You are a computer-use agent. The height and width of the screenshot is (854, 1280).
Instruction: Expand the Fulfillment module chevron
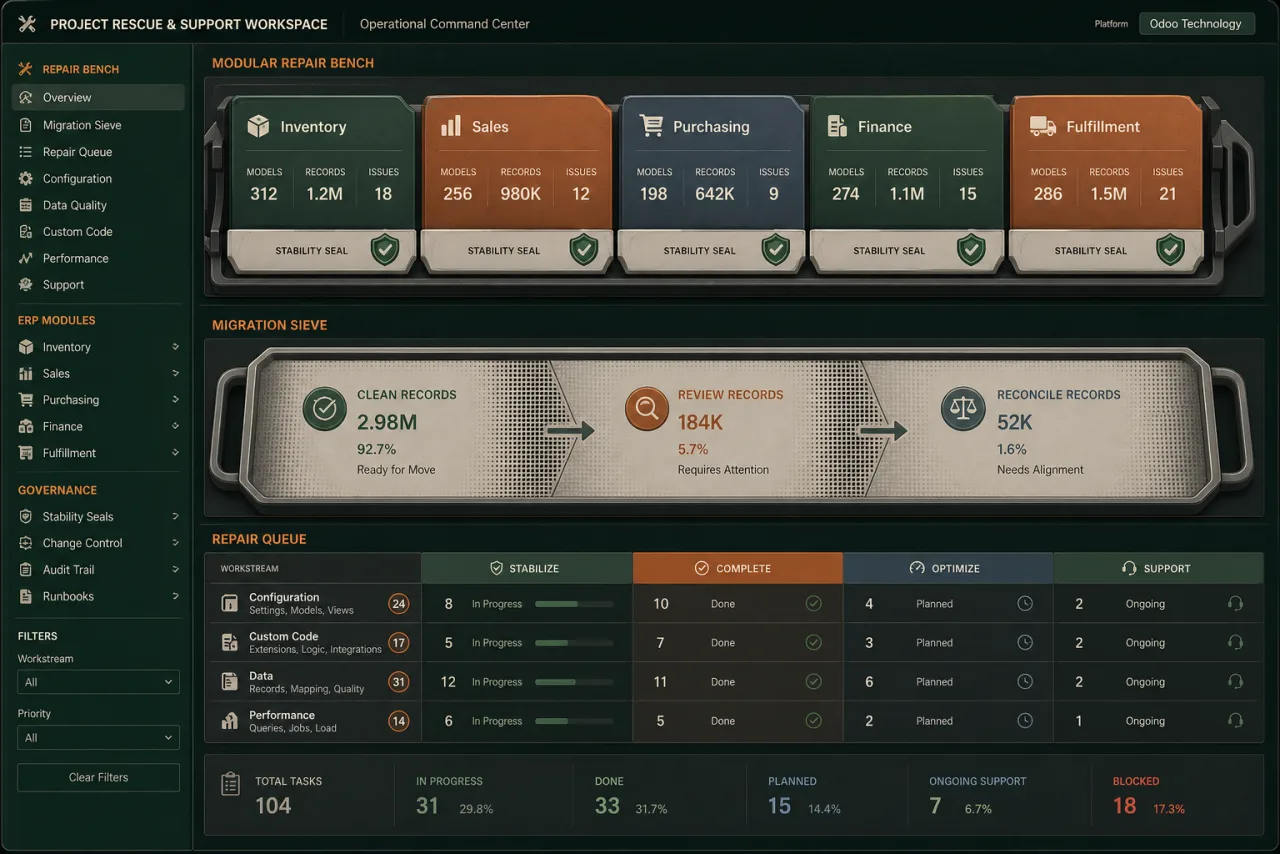pos(175,453)
